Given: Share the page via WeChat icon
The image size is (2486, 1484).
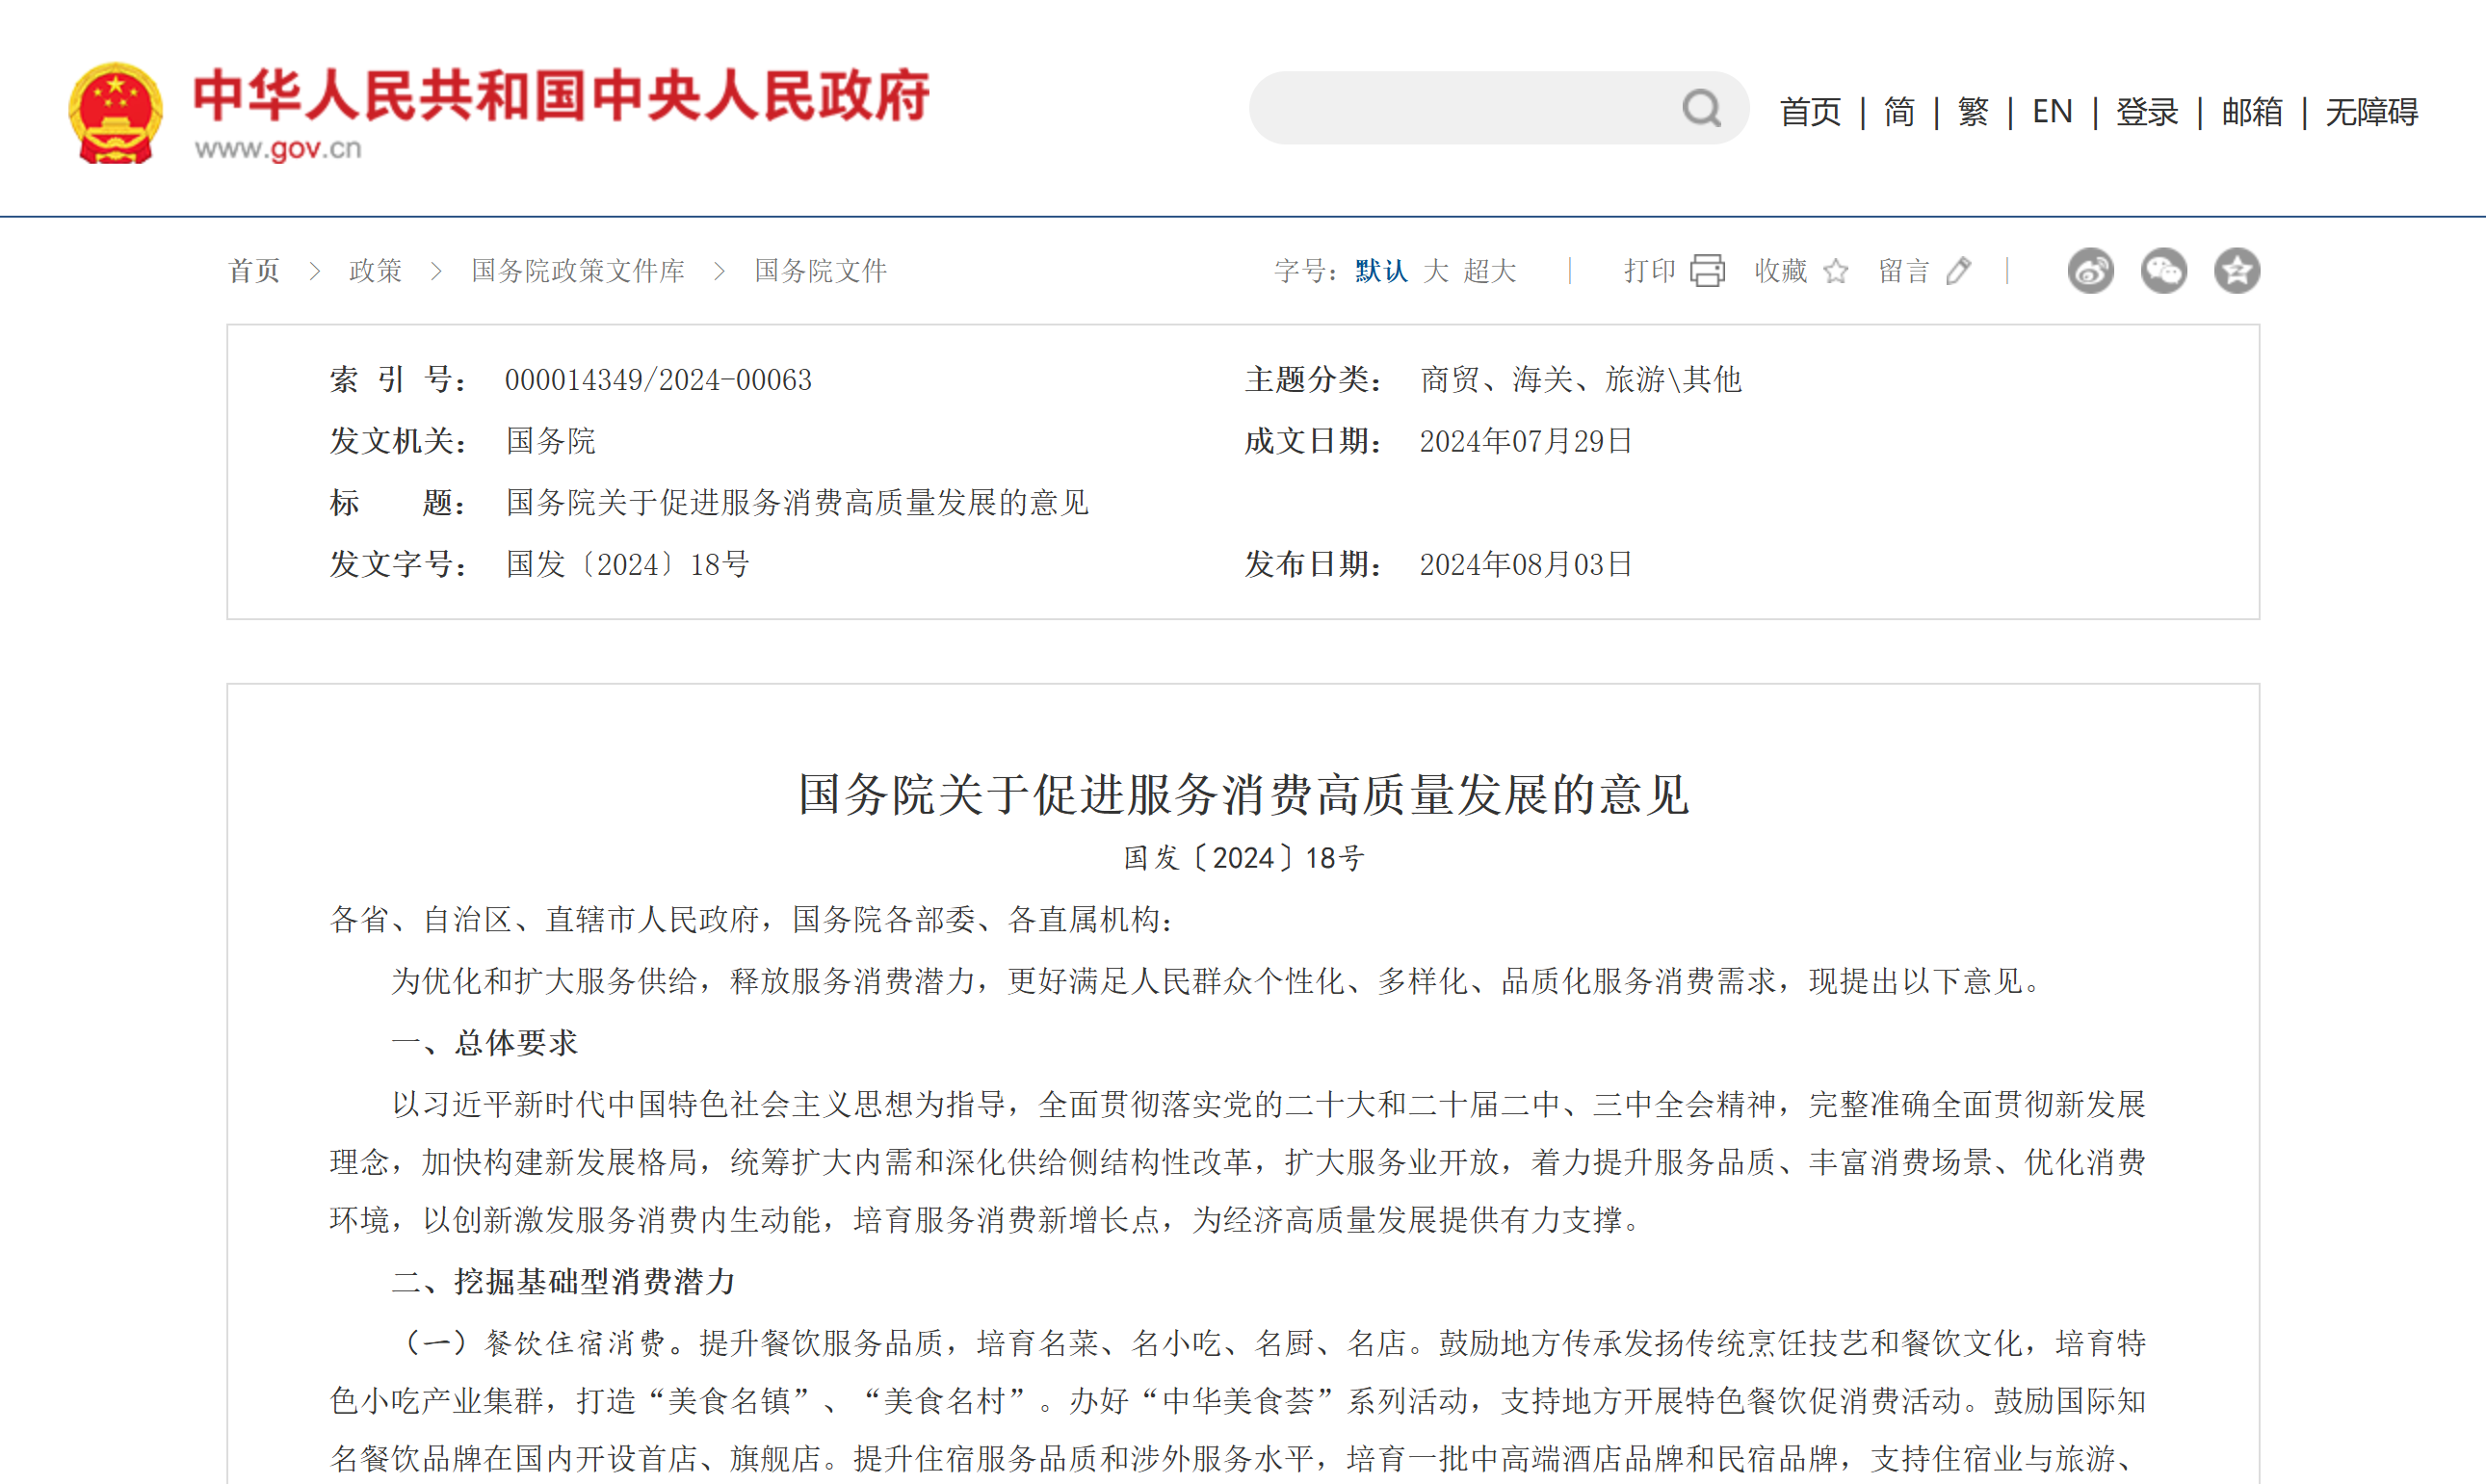Looking at the screenshot, I should [2164, 271].
